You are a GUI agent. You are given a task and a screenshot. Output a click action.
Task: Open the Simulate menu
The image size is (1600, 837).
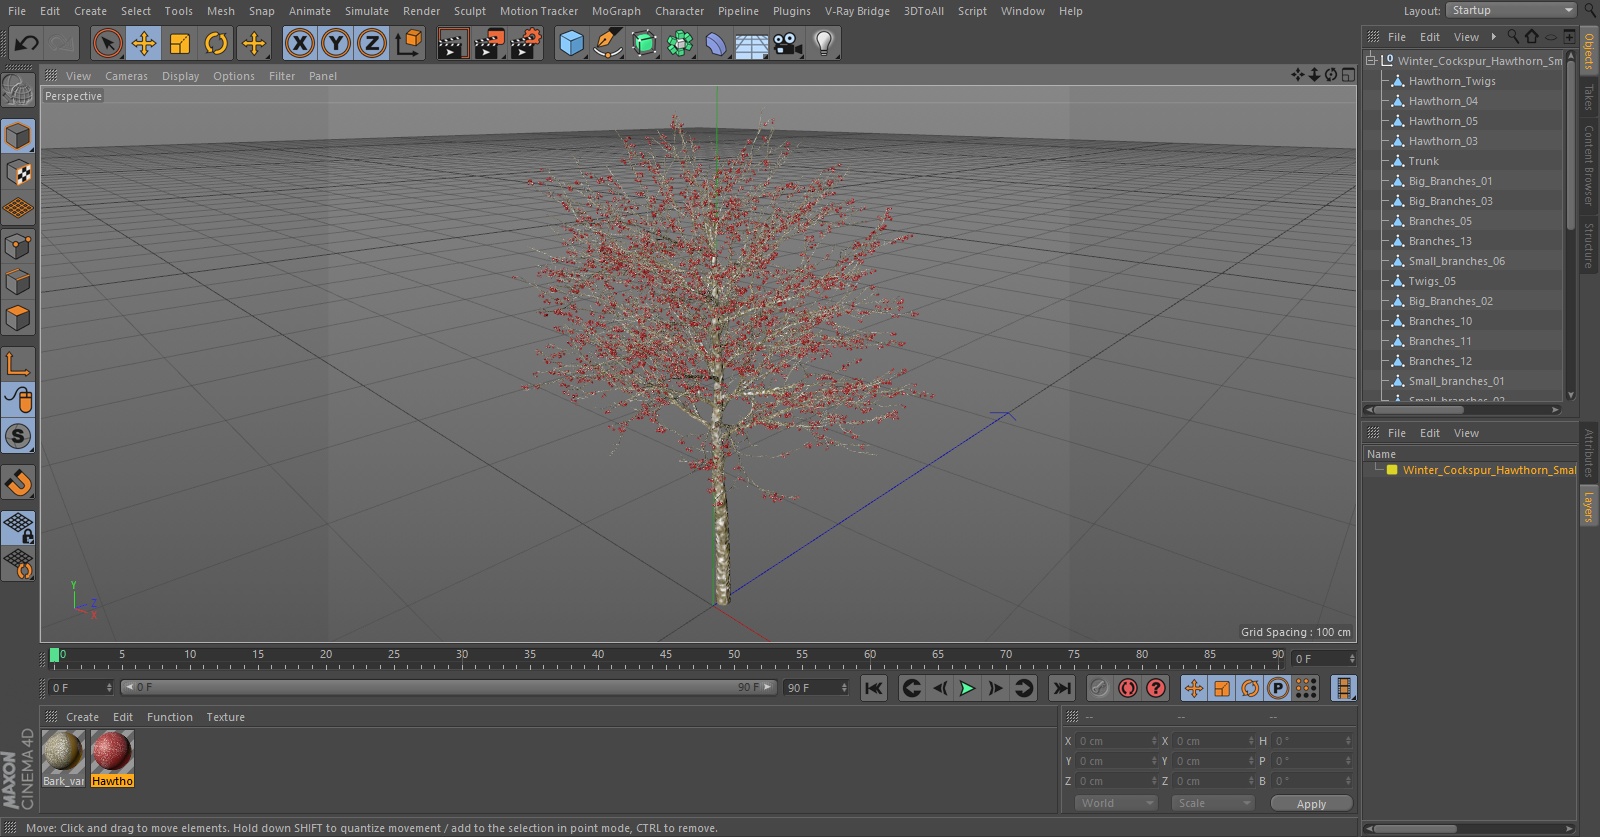pyautogui.click(x=367, y=11)
